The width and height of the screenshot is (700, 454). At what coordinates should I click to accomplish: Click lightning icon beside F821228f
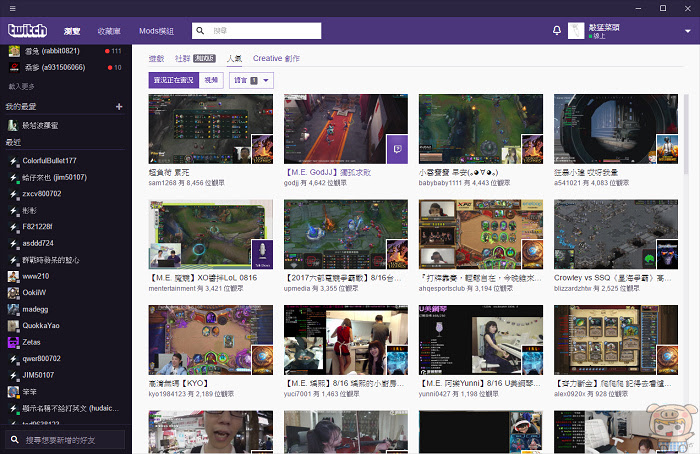[x=13, y=227]
